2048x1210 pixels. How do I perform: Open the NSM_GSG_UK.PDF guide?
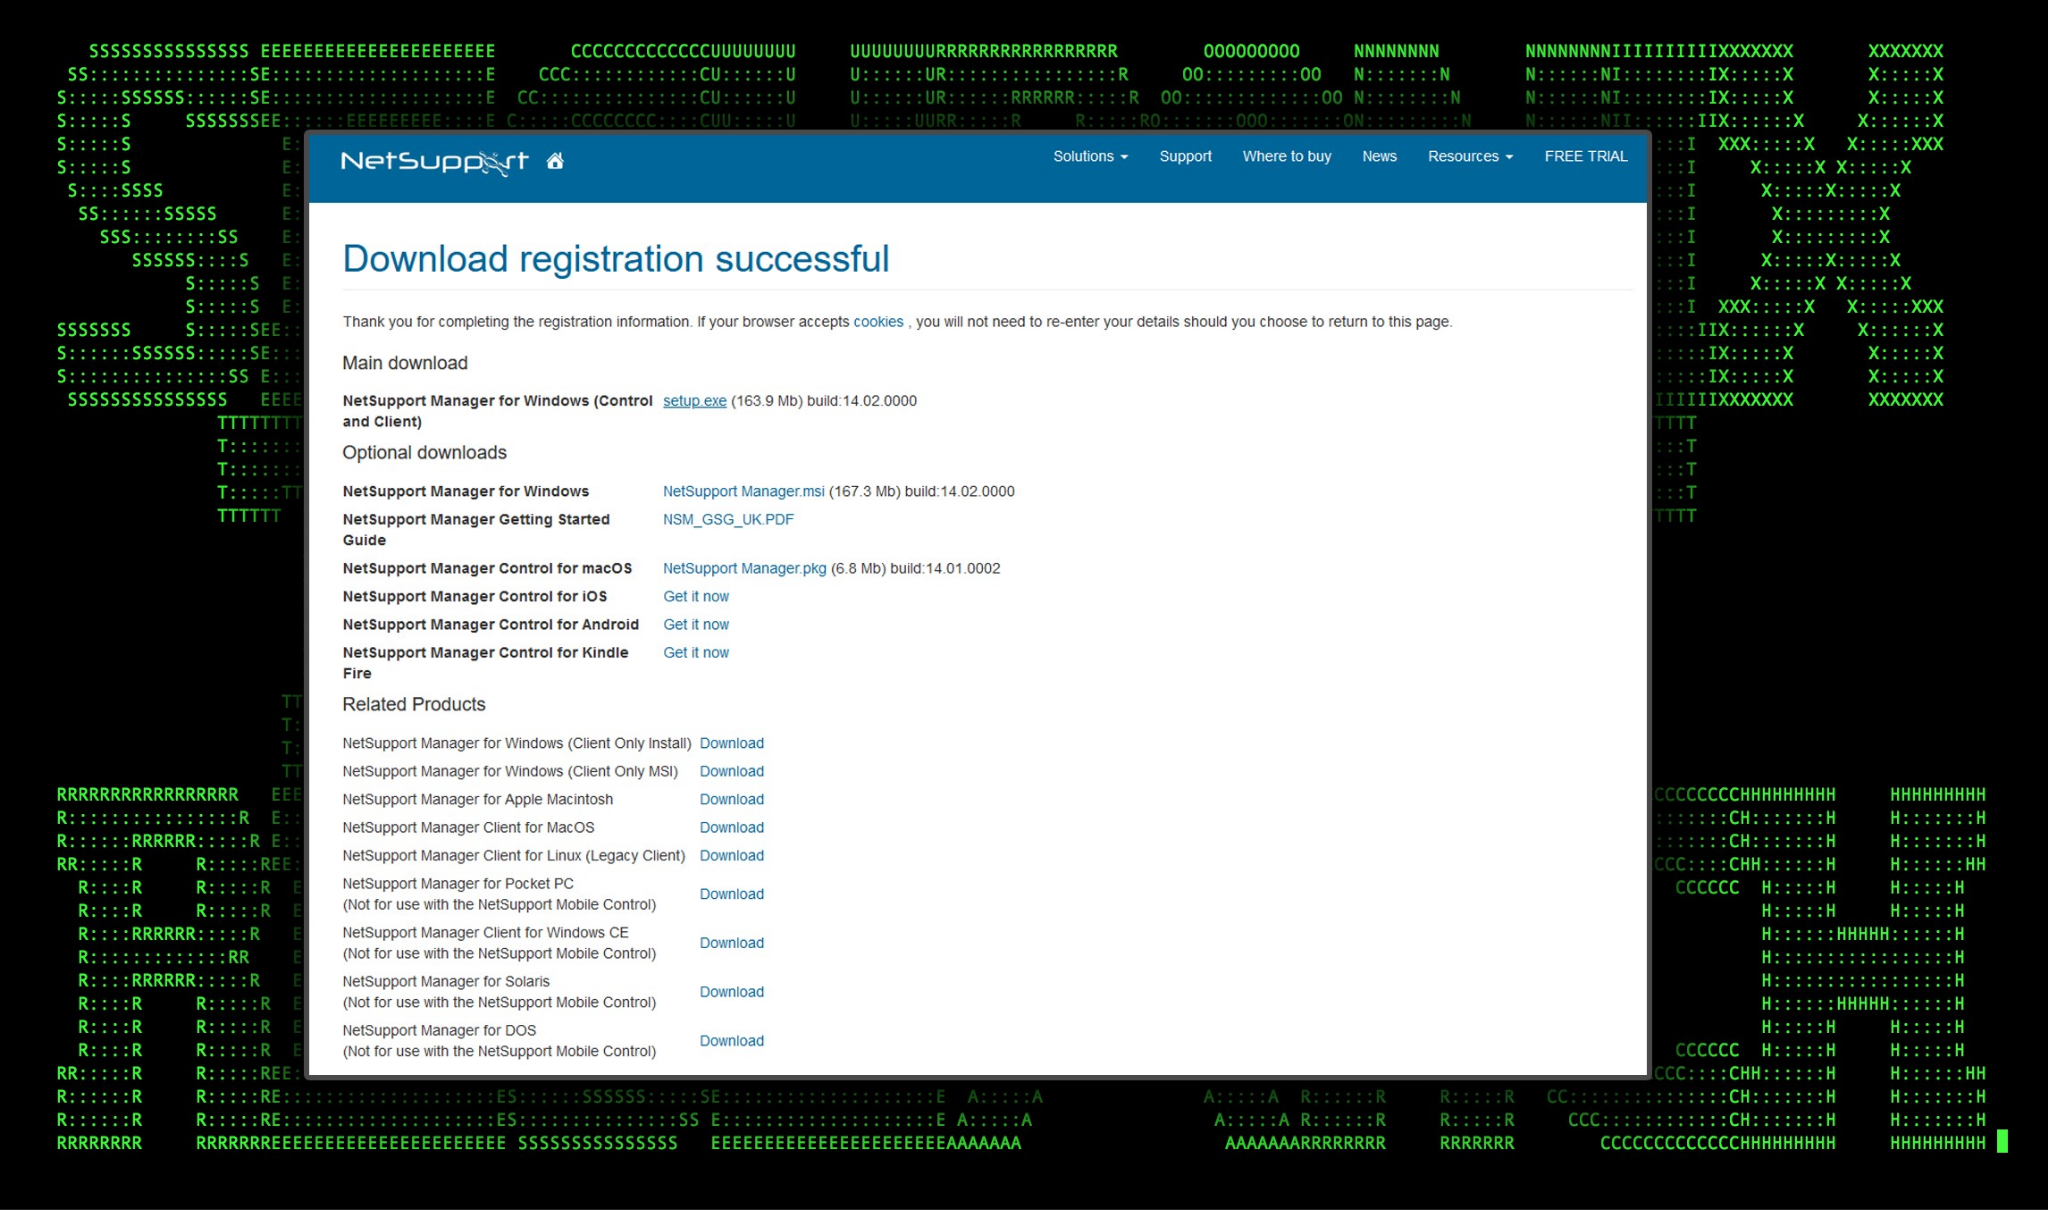728,519
